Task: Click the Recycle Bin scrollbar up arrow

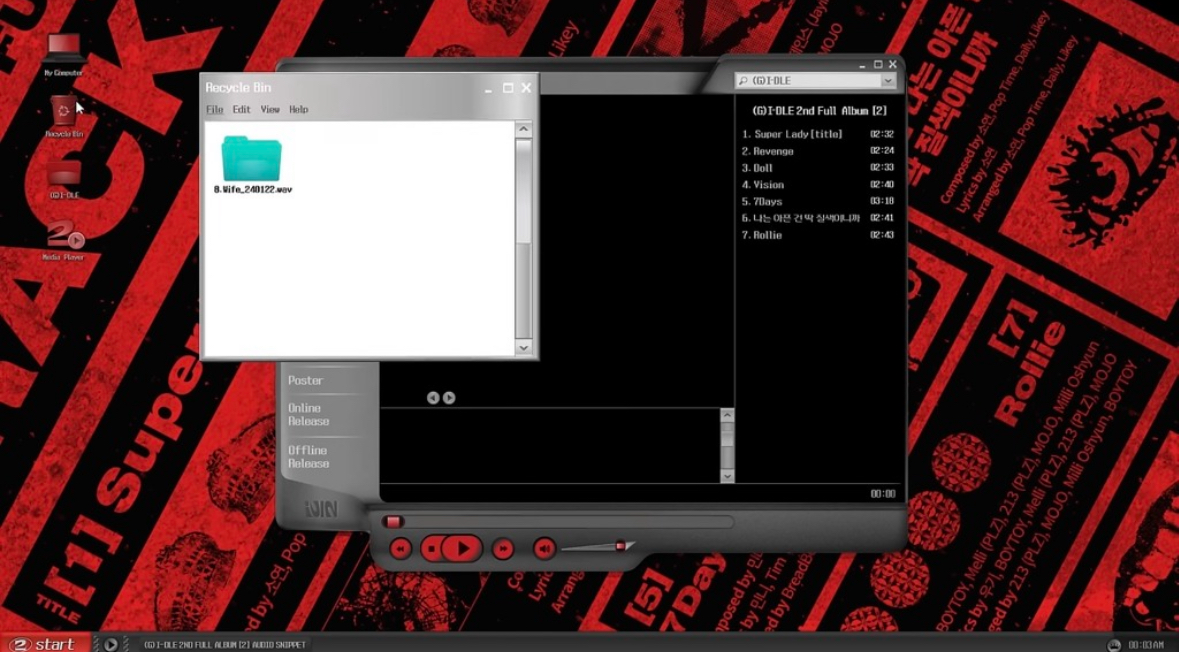Action: [x=523, y=129]
